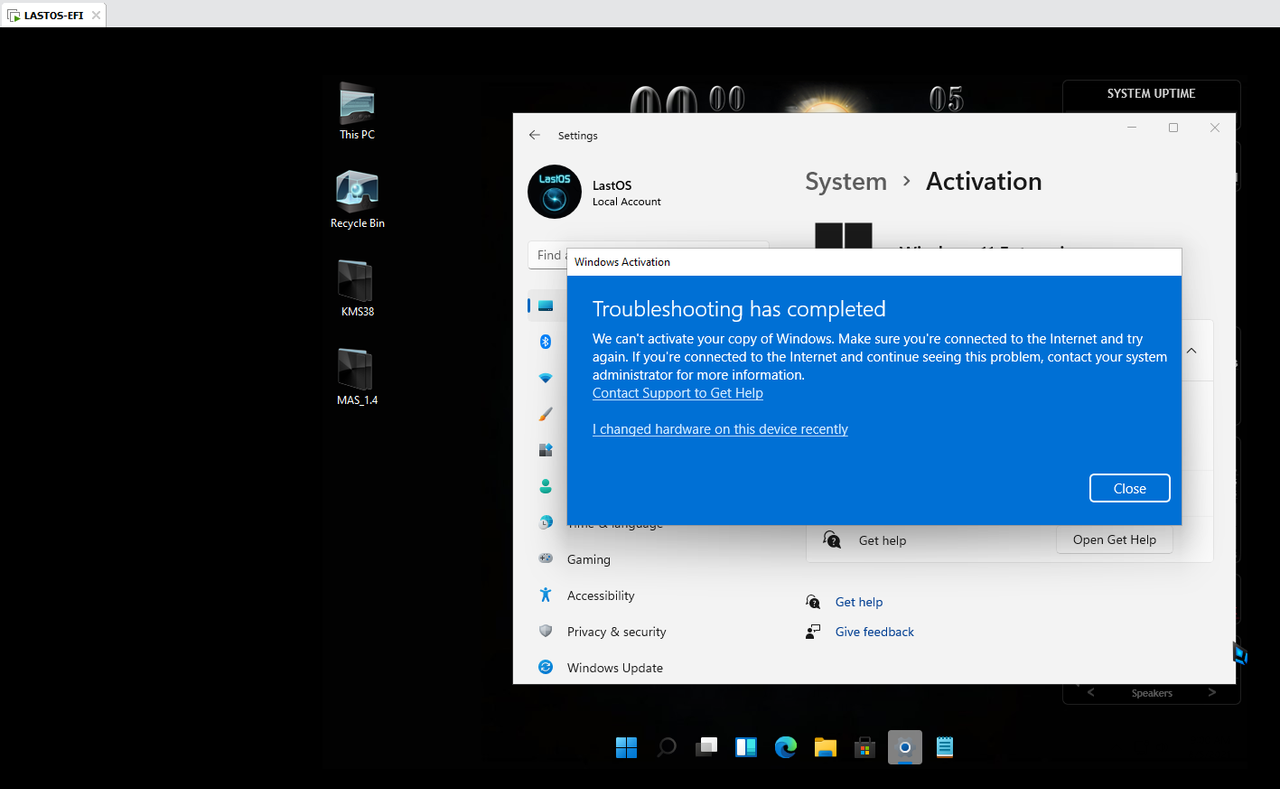Open Microsoft Store from taskbar

pos(865,747)
